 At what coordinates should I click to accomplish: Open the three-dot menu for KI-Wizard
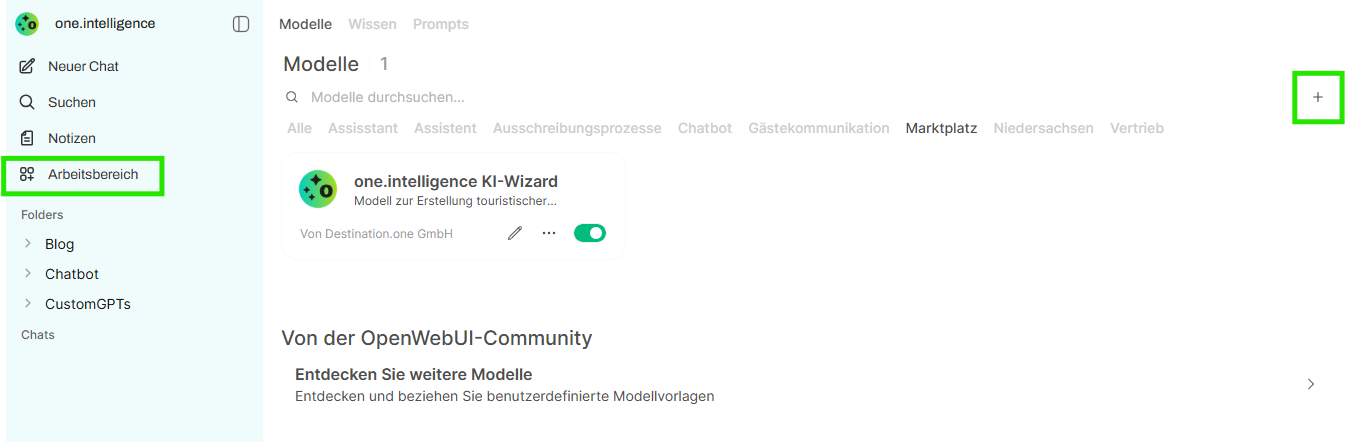549,233
